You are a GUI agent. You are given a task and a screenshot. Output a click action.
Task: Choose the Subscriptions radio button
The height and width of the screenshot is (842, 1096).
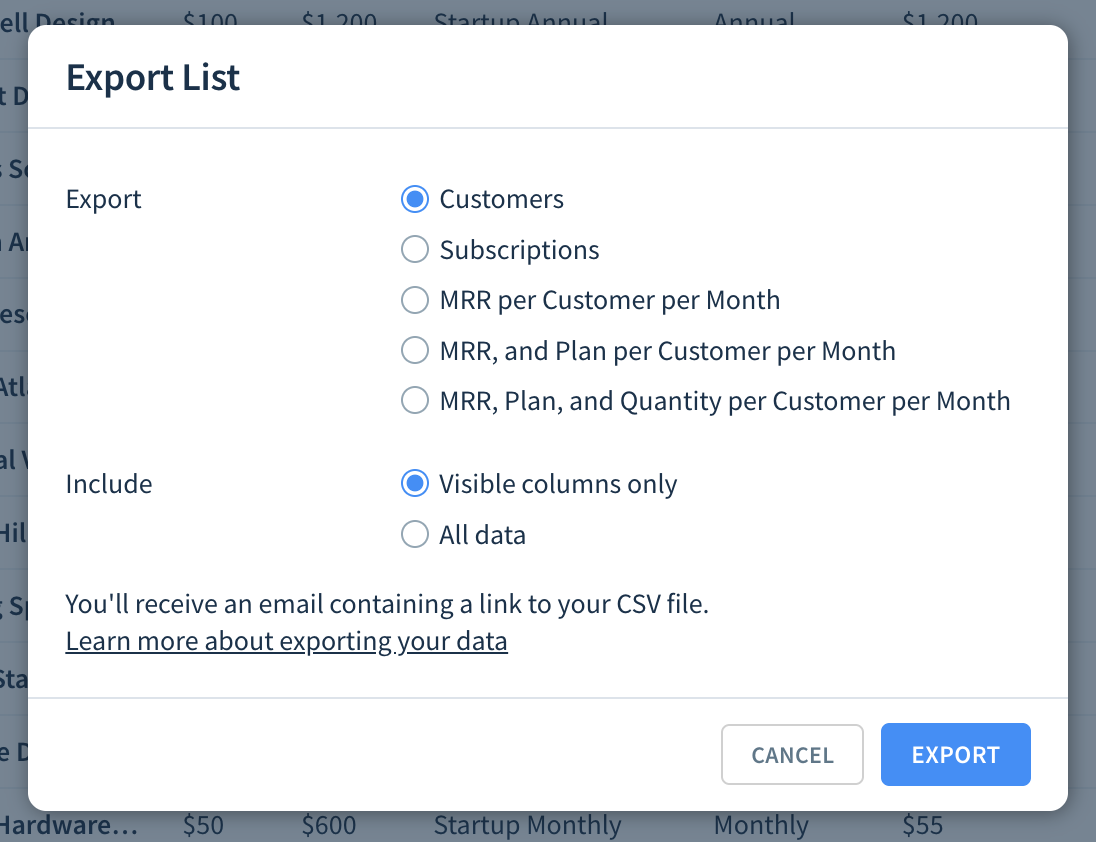tap(414, 249)
